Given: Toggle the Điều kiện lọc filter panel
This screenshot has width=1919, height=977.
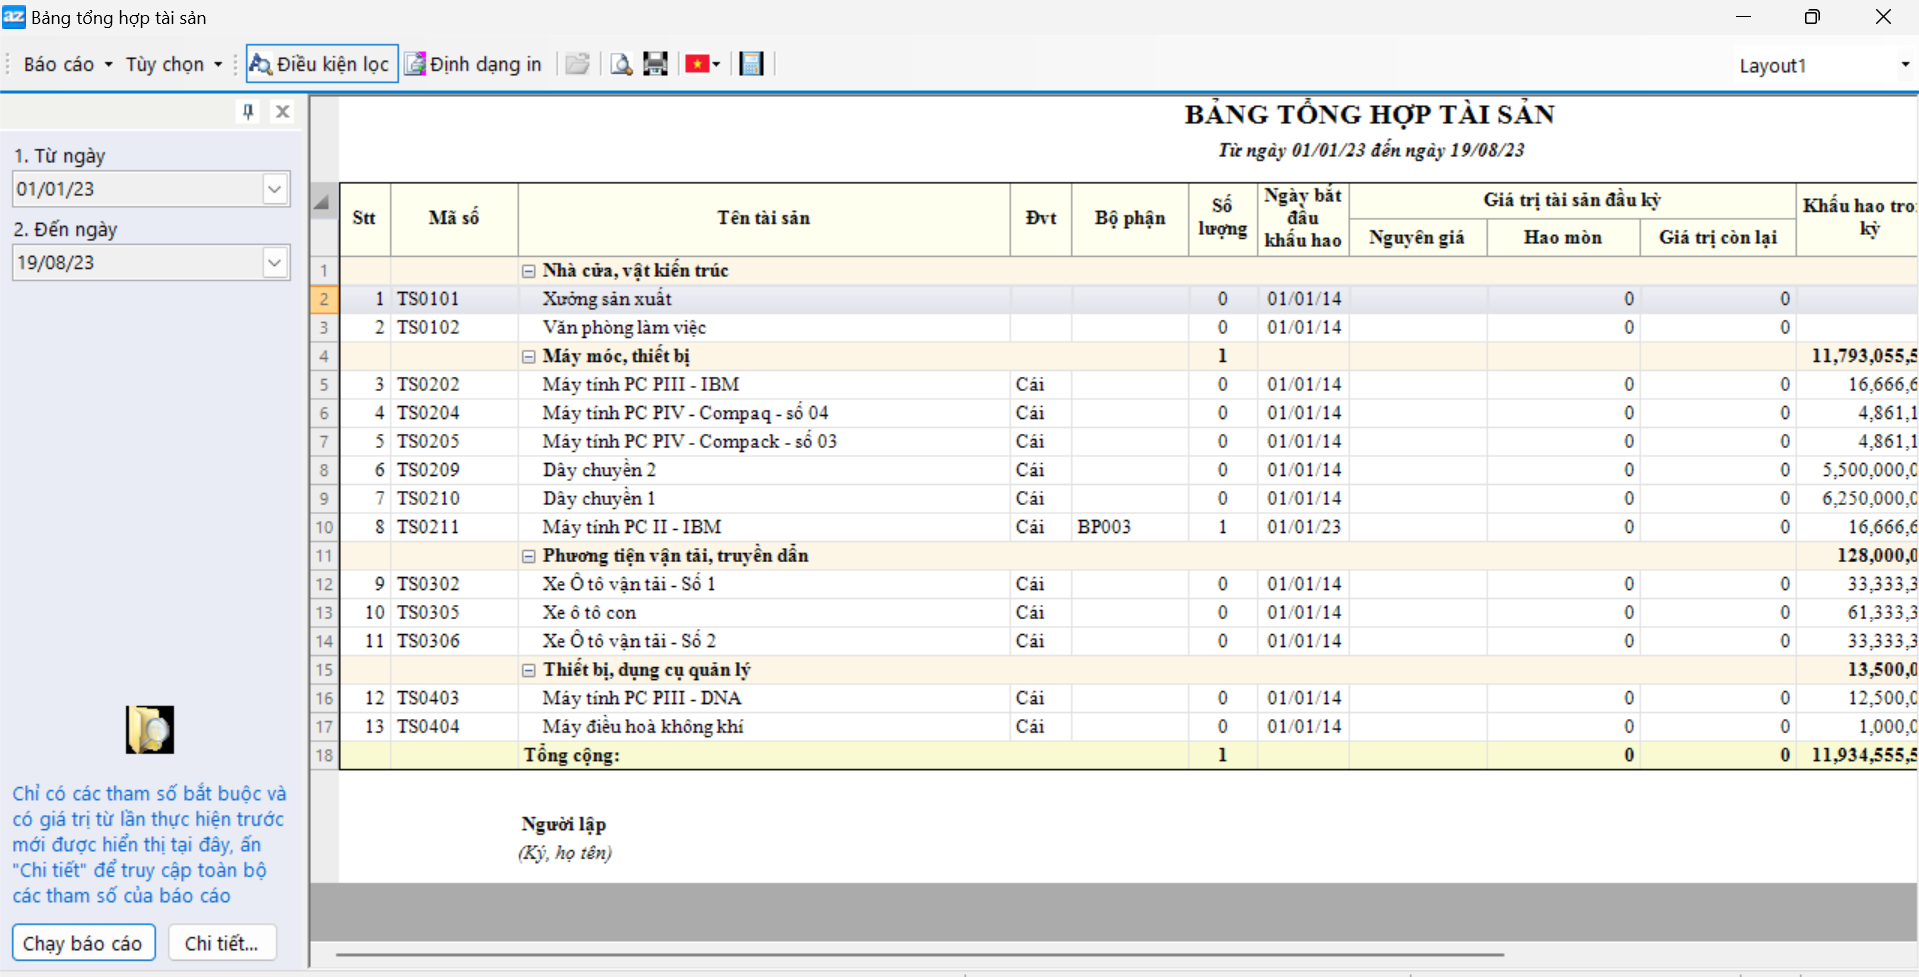Looking at the screenshot, I should [322, 64].
